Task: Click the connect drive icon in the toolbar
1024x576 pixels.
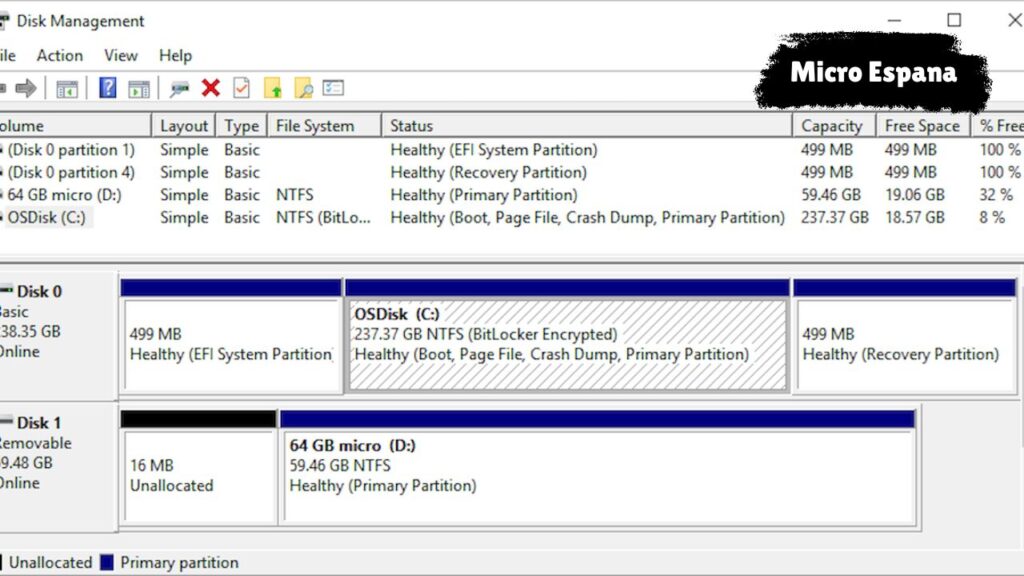Action: [179, 88]
